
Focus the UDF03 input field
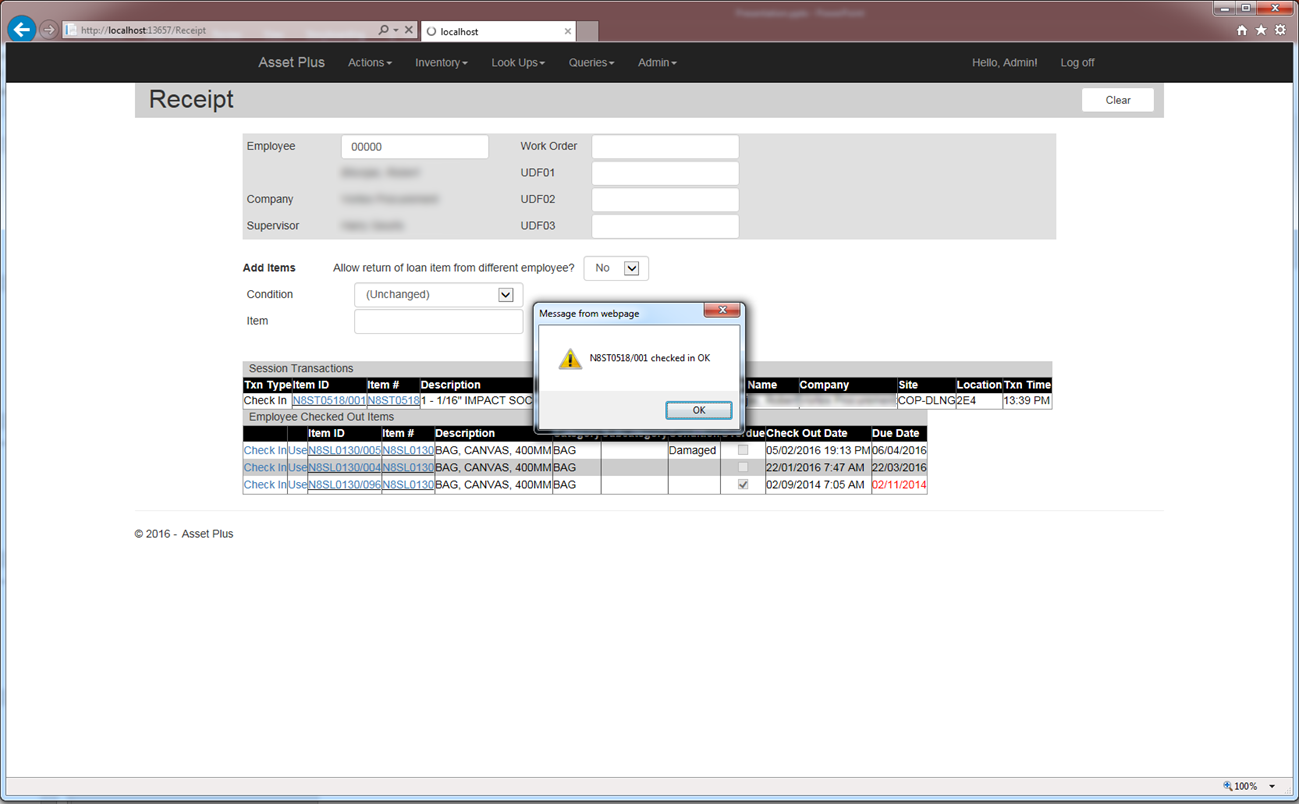coord(665,226)
